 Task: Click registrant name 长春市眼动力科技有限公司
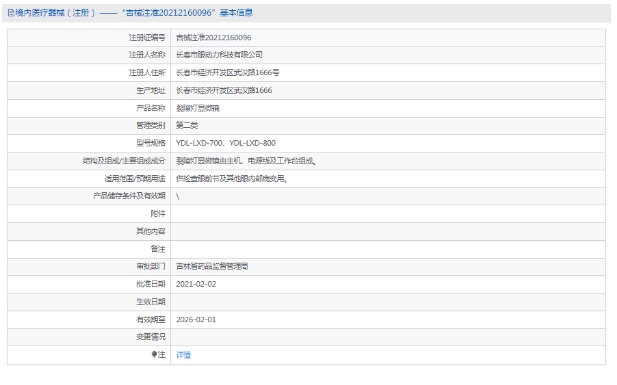click(219, 55)
